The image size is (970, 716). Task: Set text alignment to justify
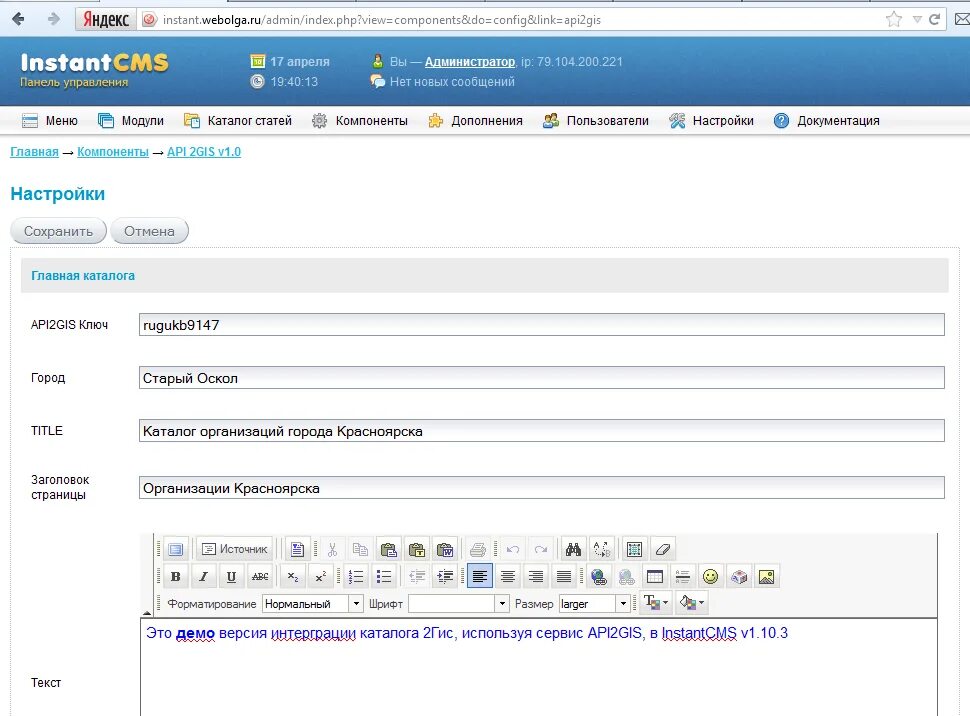click(564, 577)
